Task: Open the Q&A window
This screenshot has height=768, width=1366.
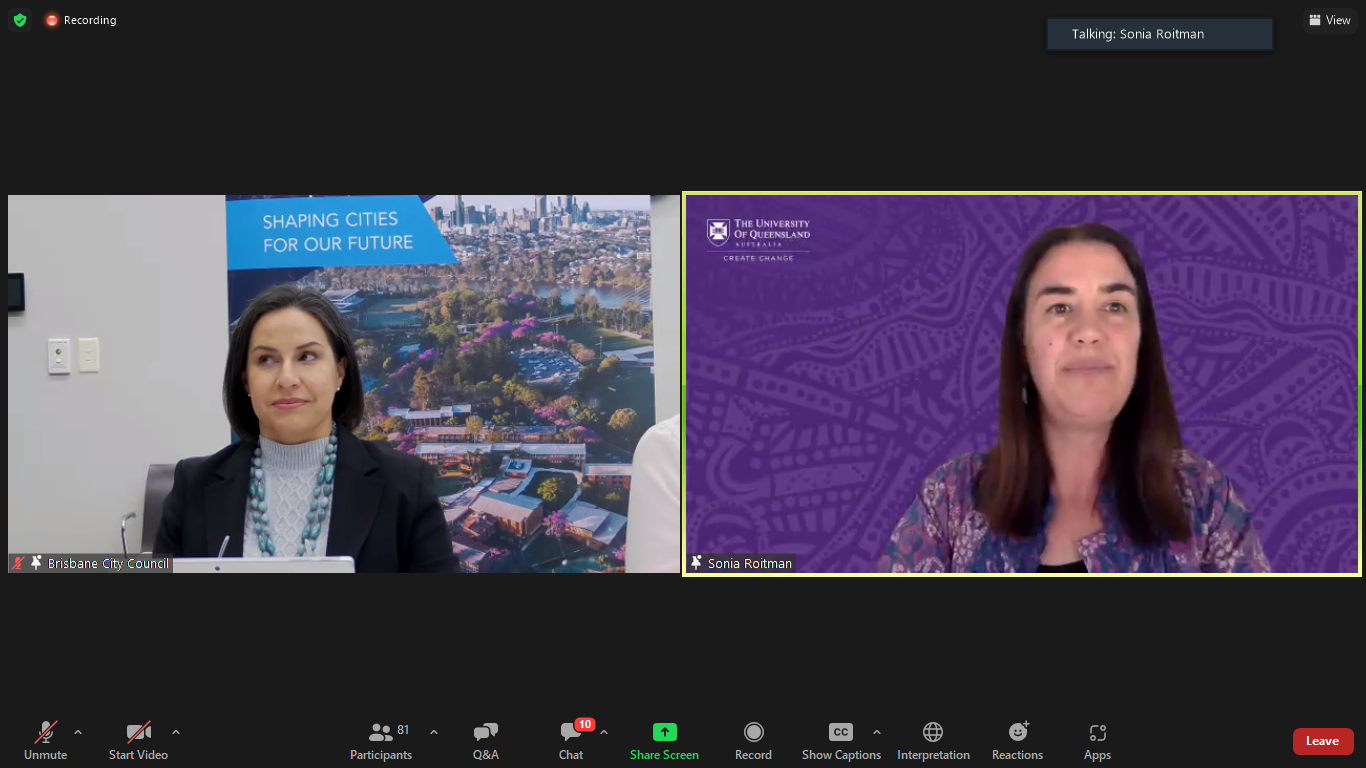Action: 486,741
